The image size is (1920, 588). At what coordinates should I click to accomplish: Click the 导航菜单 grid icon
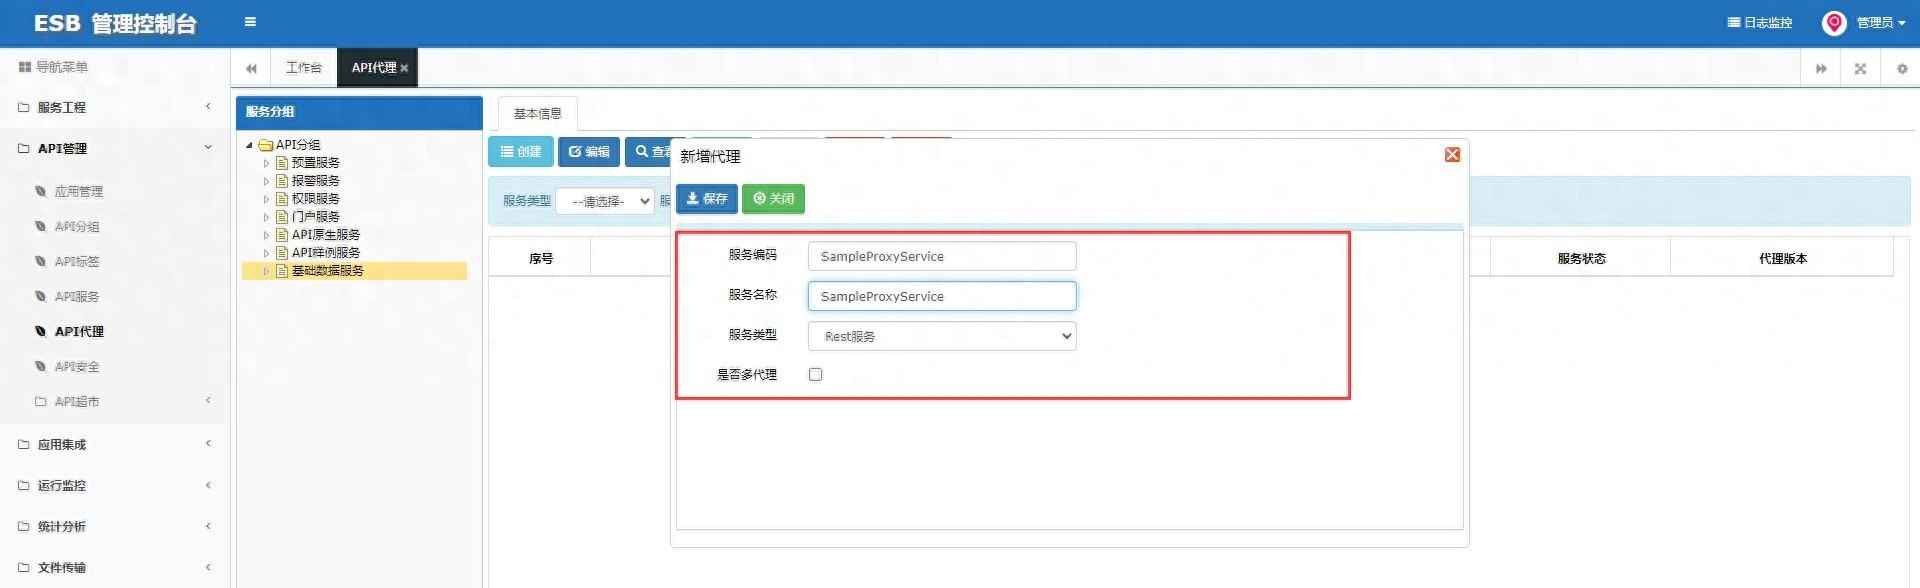coord(24,67)
